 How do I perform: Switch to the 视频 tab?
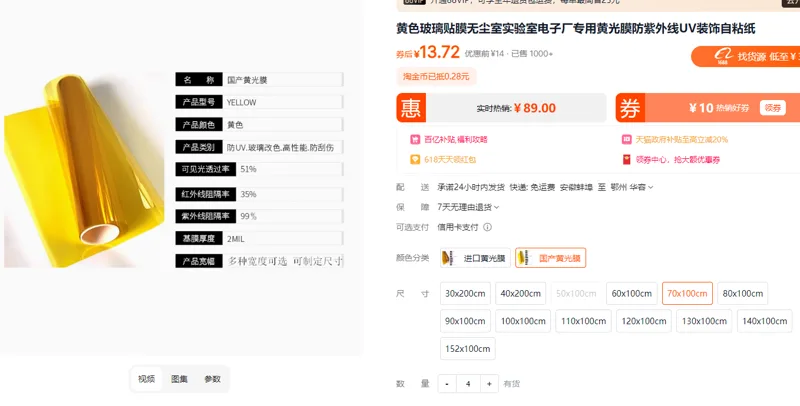tap(146, 379)
